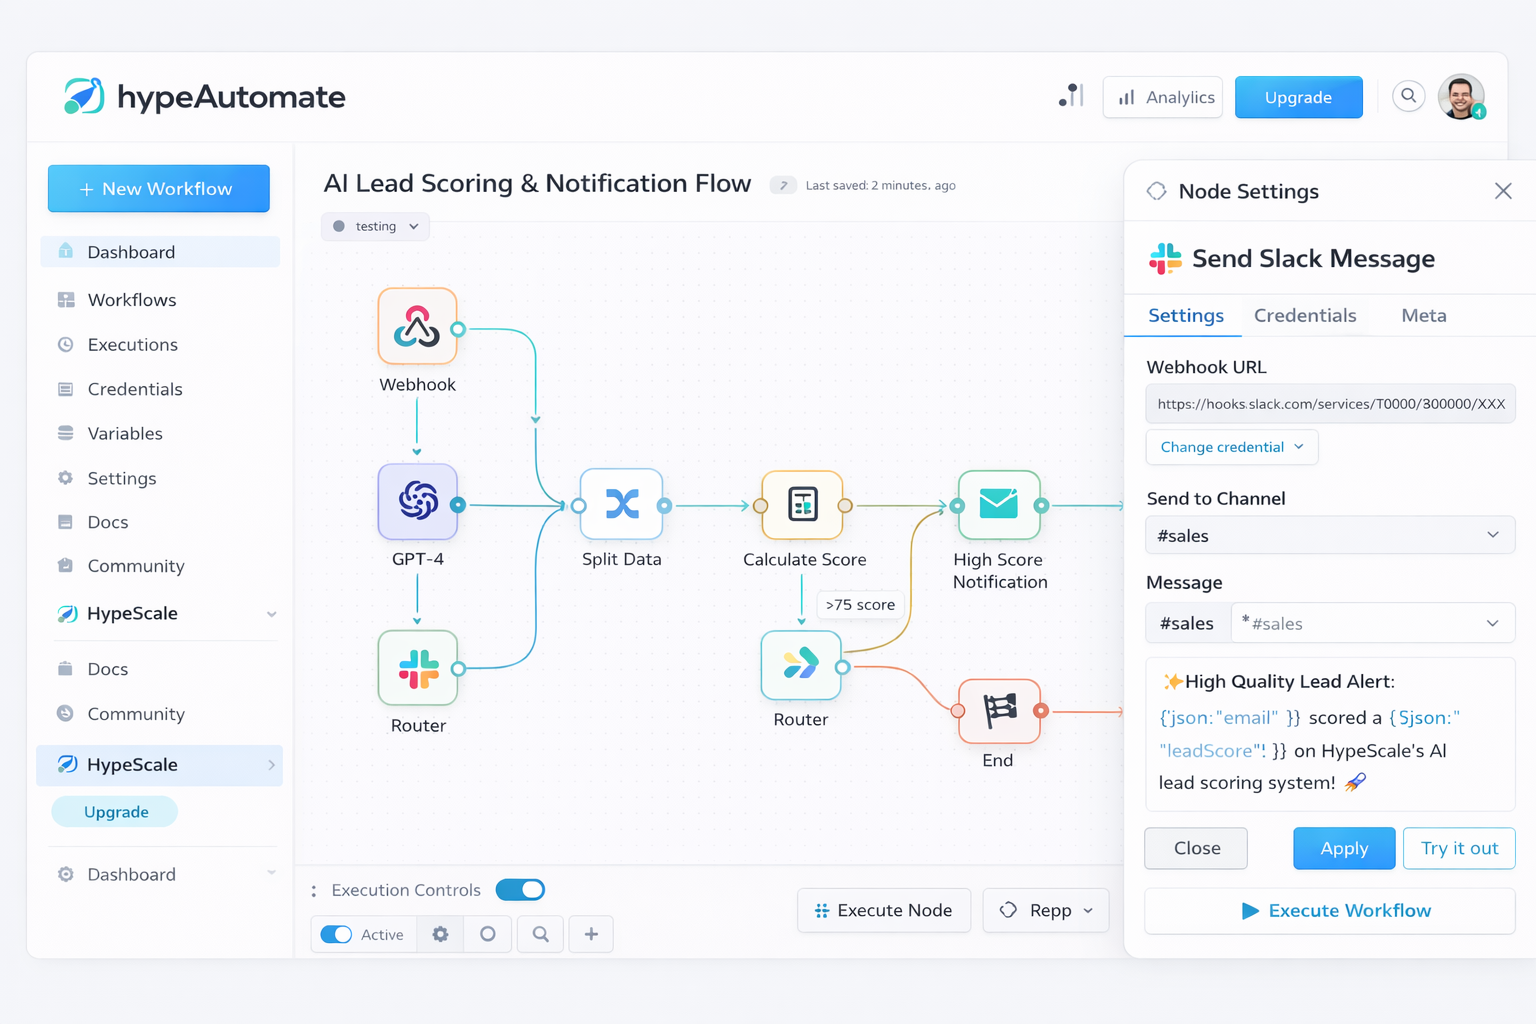Select the High Score Notification node
1536x1024 pixels.
(998, 505)
